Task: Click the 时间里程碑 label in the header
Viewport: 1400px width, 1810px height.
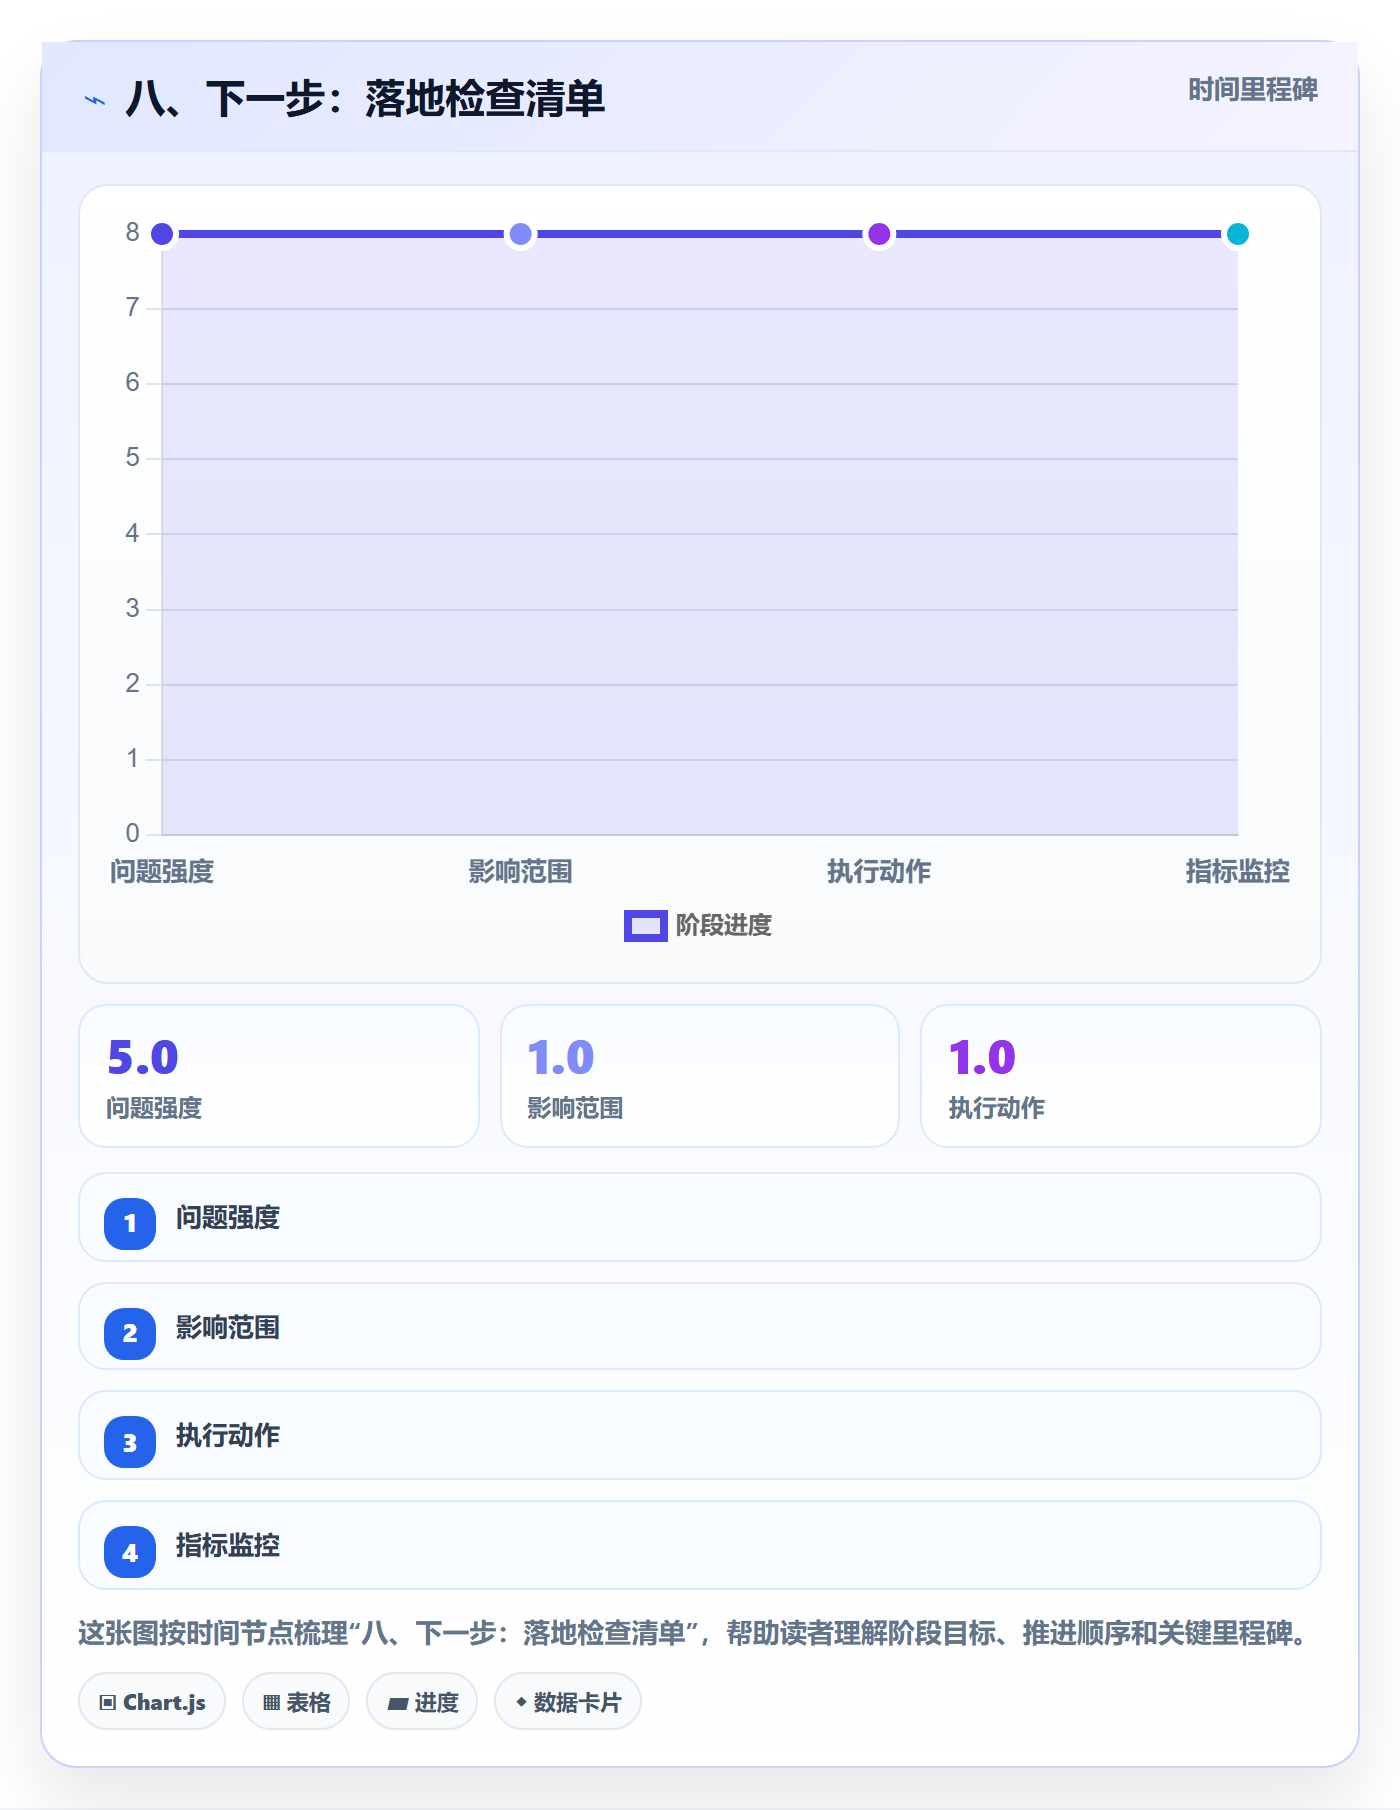Action: click(x=1252, y=90)
